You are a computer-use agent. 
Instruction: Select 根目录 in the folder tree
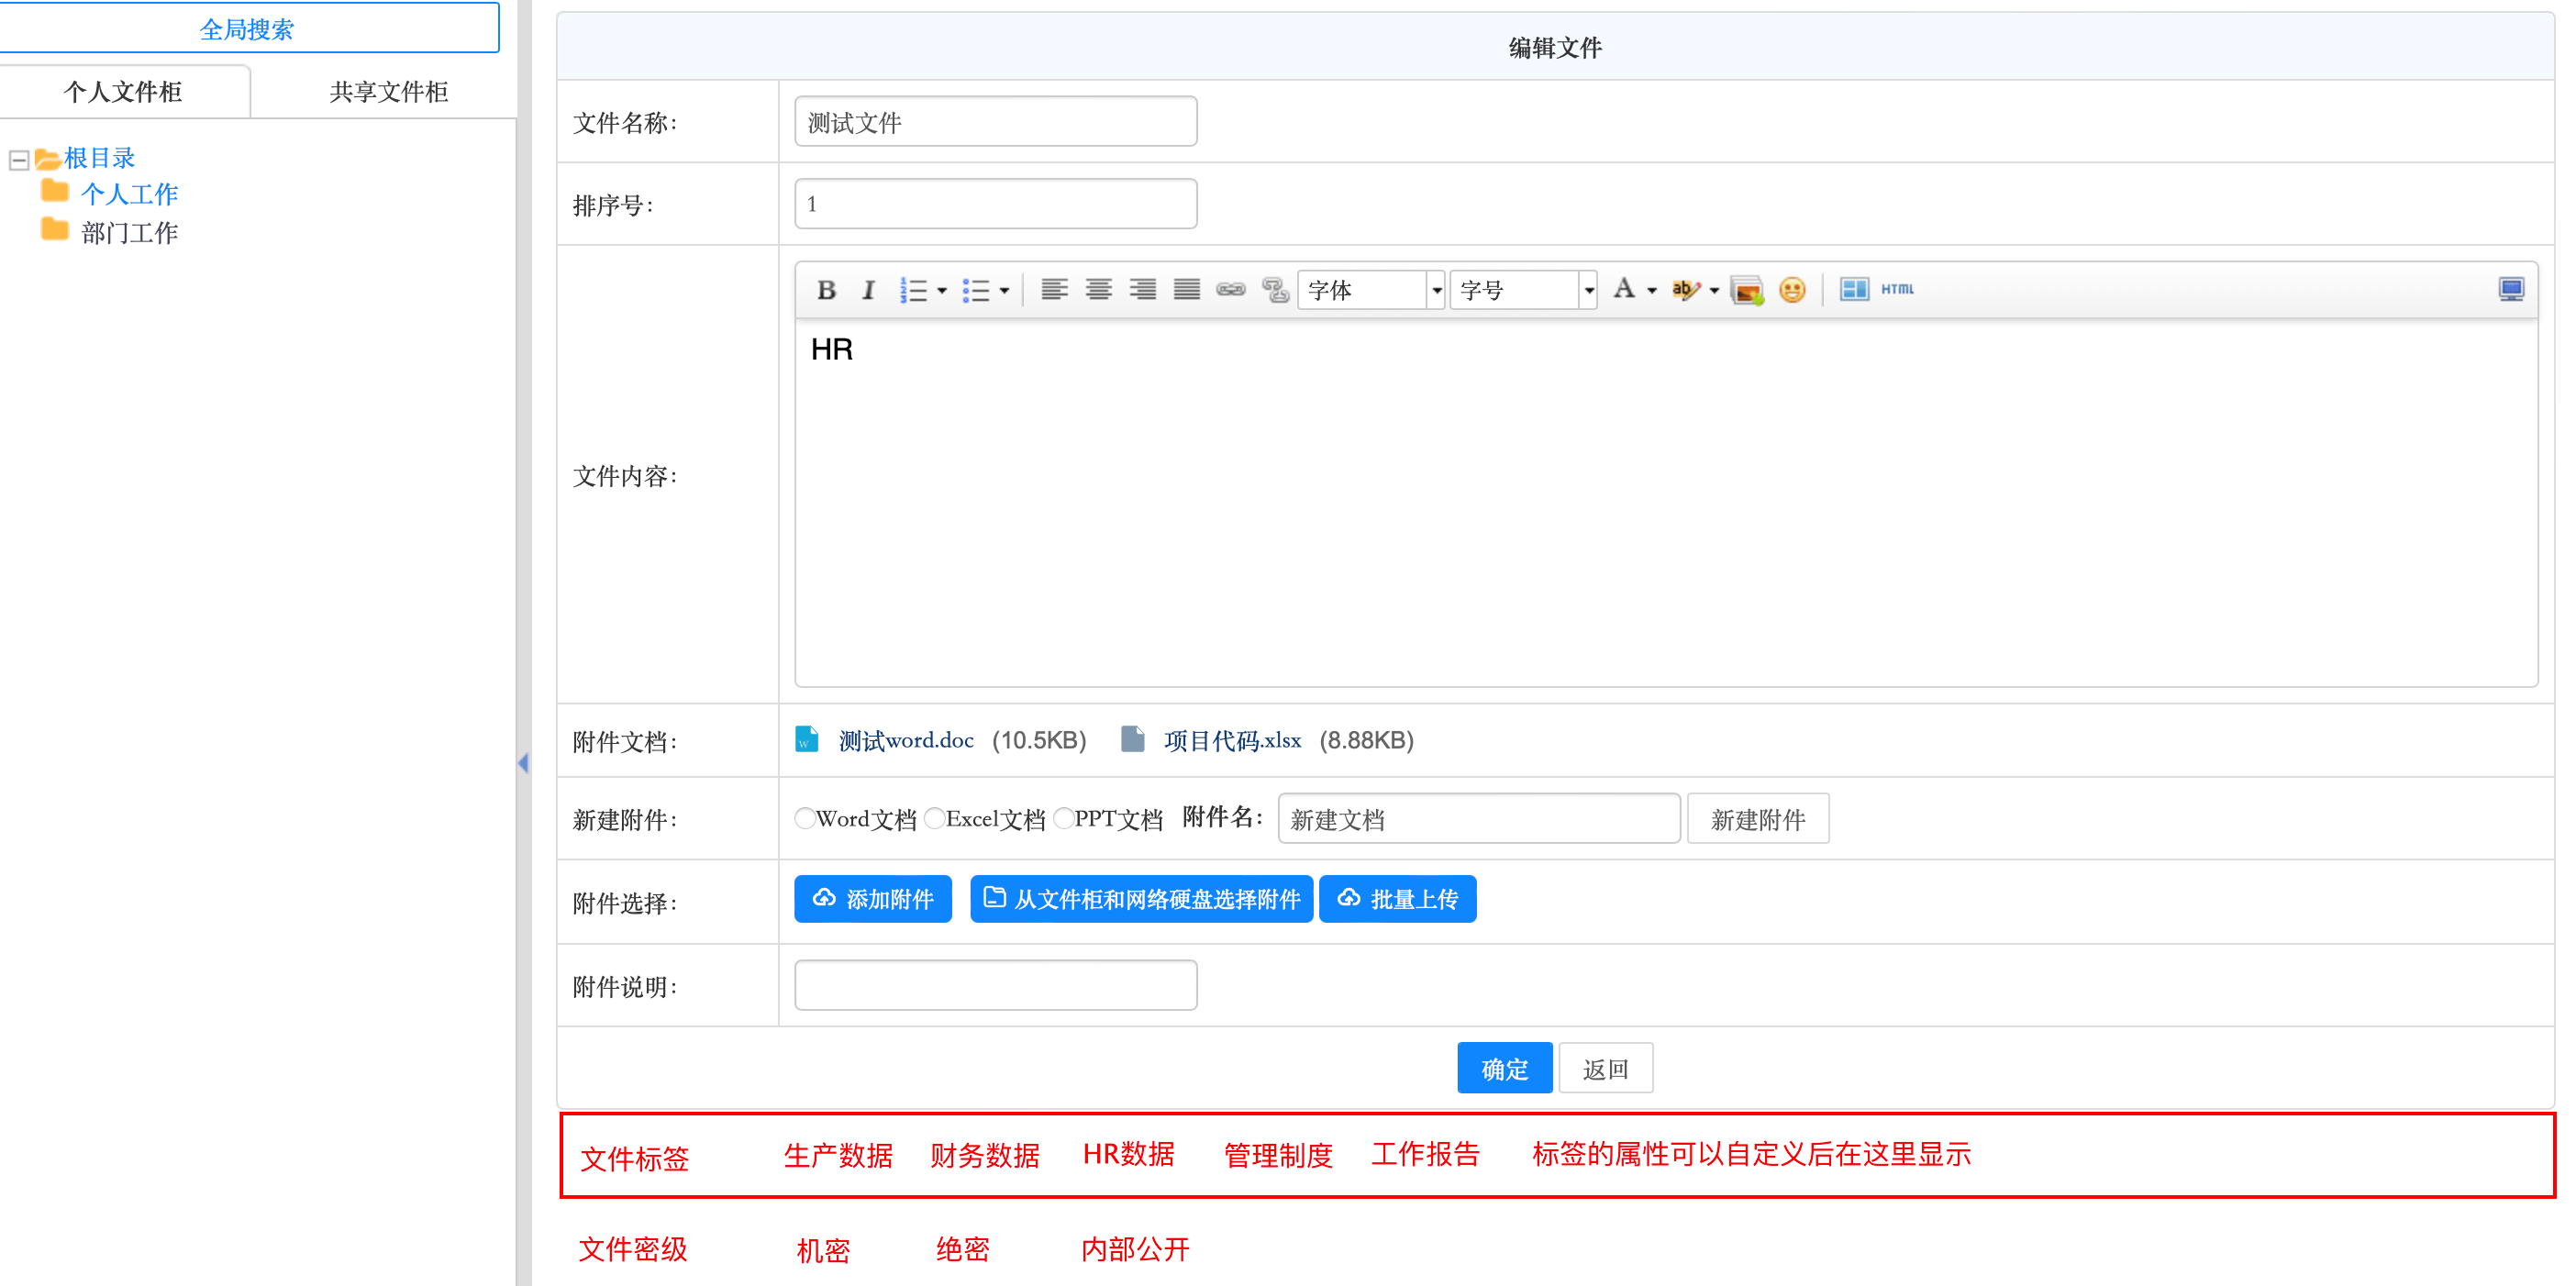point(99,158)
